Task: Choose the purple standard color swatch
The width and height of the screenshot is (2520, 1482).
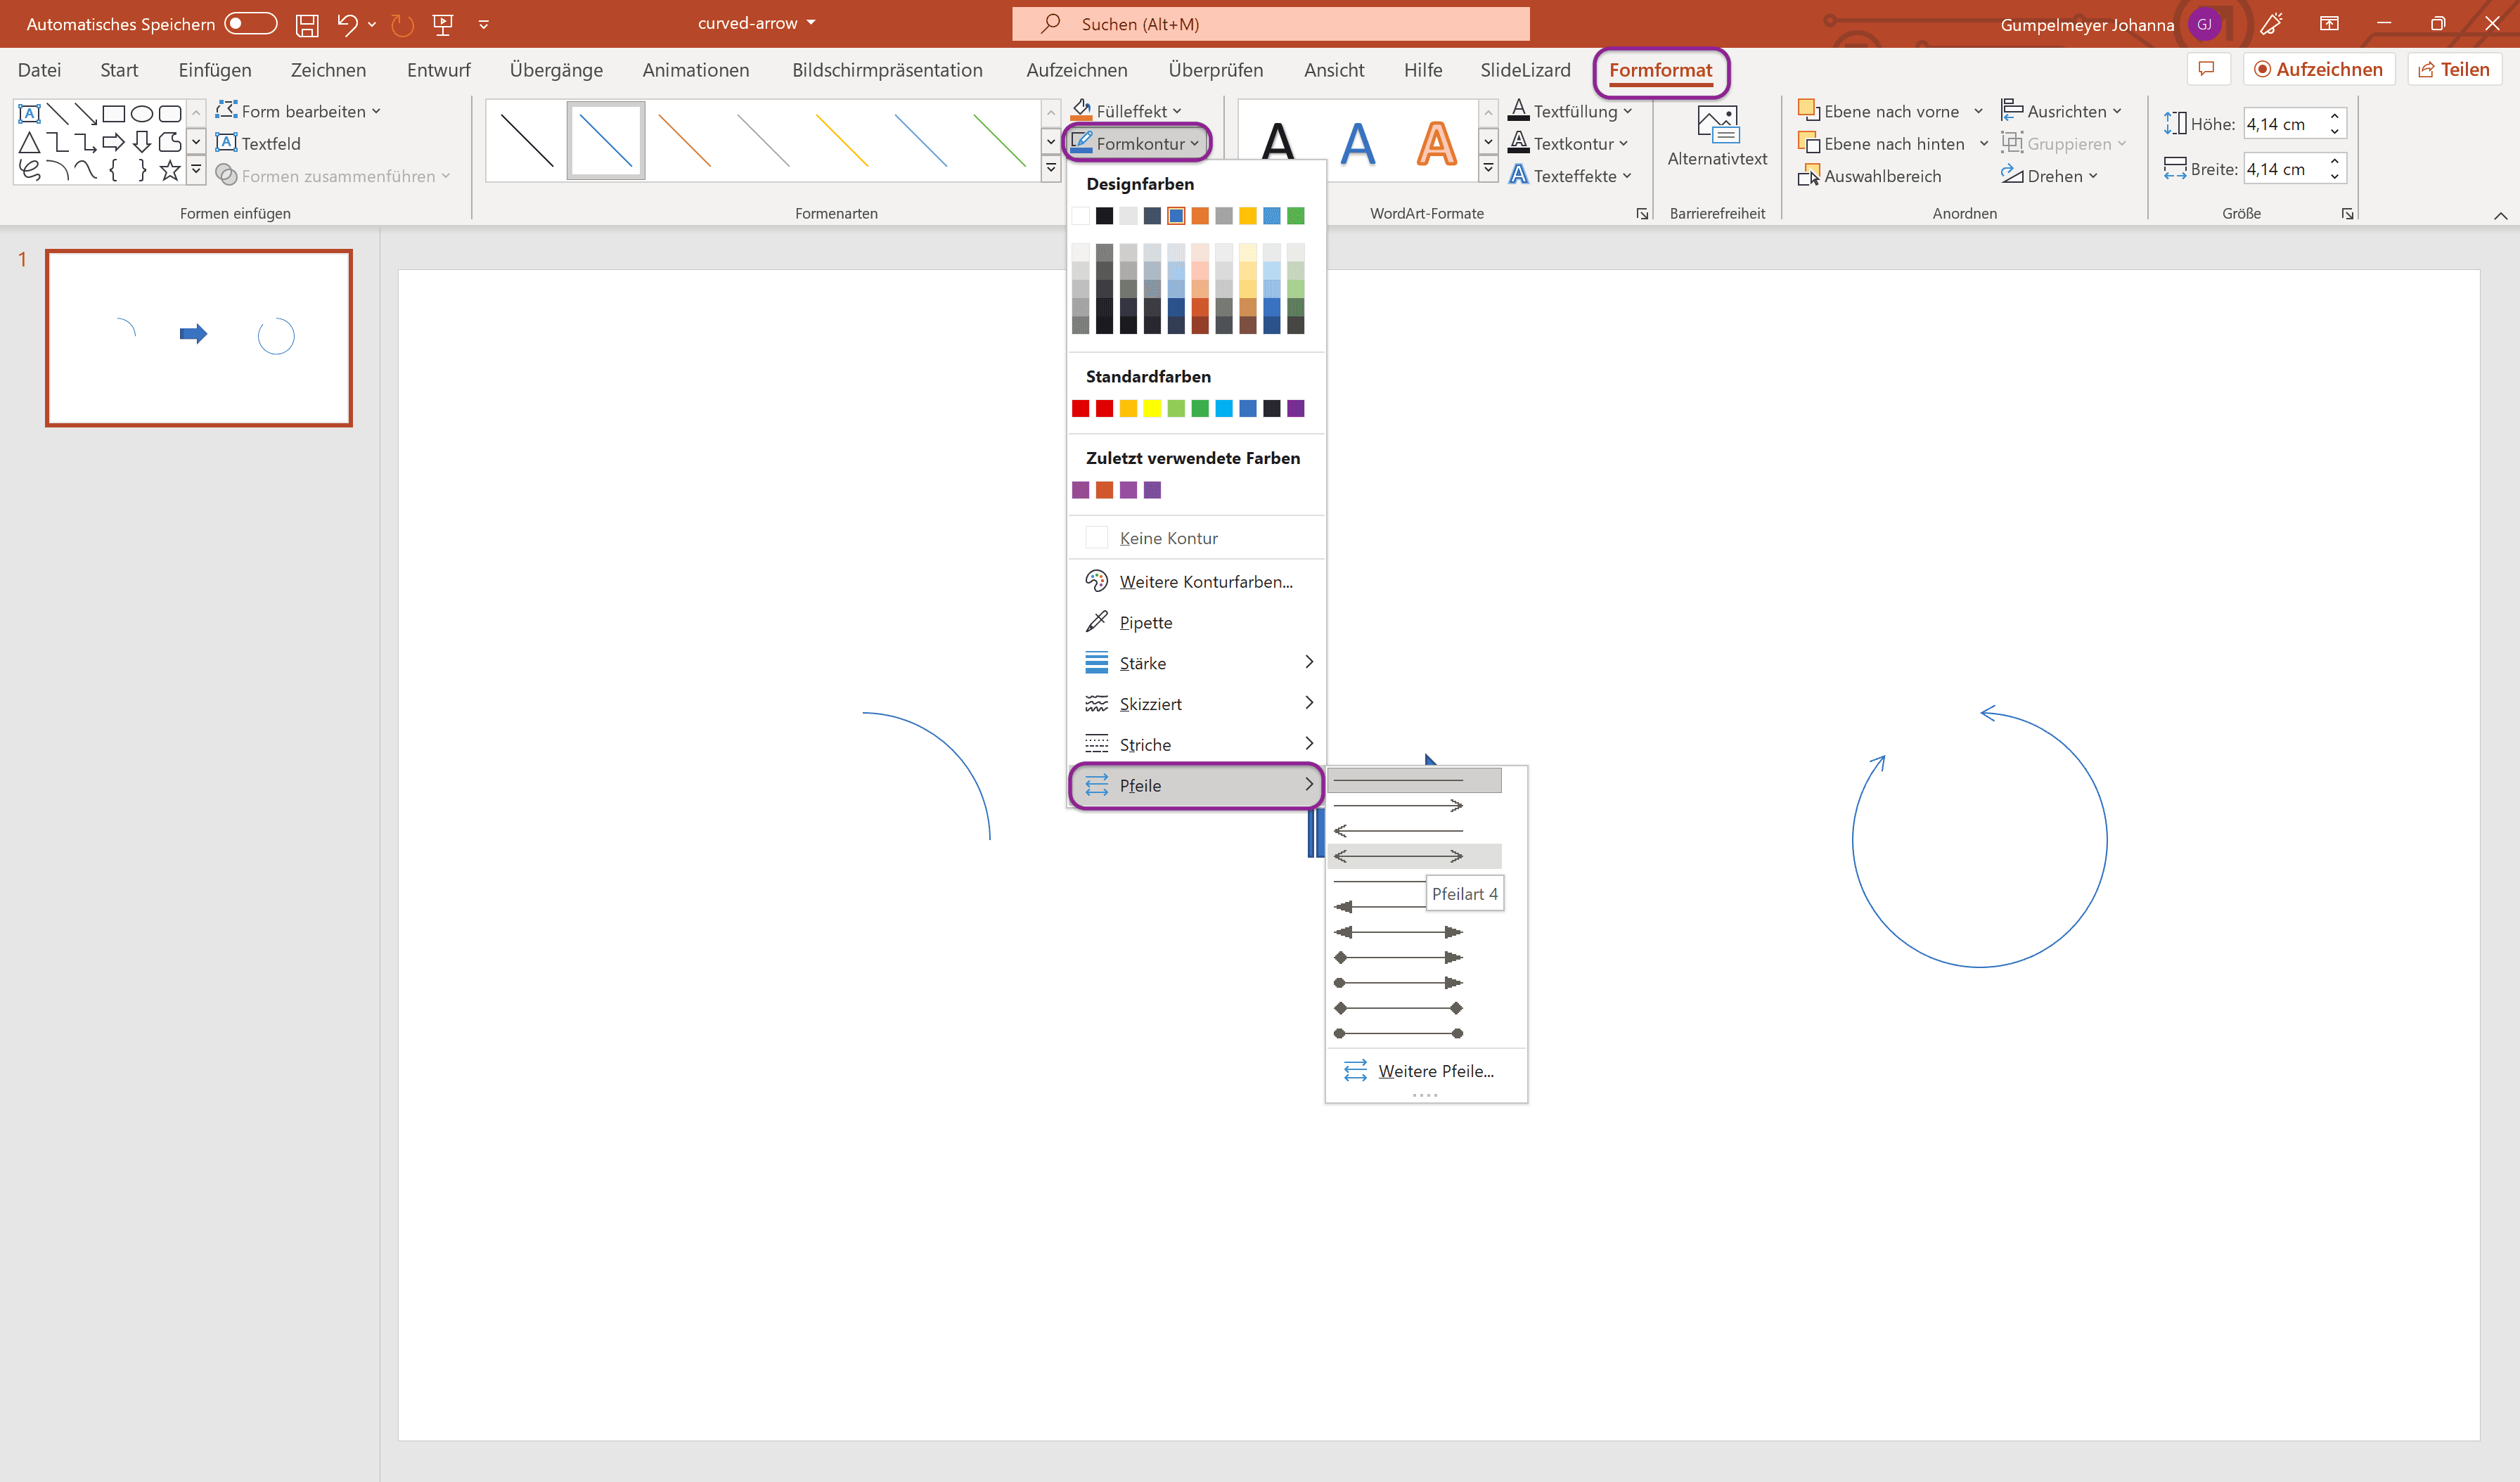Action: point(1296,408)
